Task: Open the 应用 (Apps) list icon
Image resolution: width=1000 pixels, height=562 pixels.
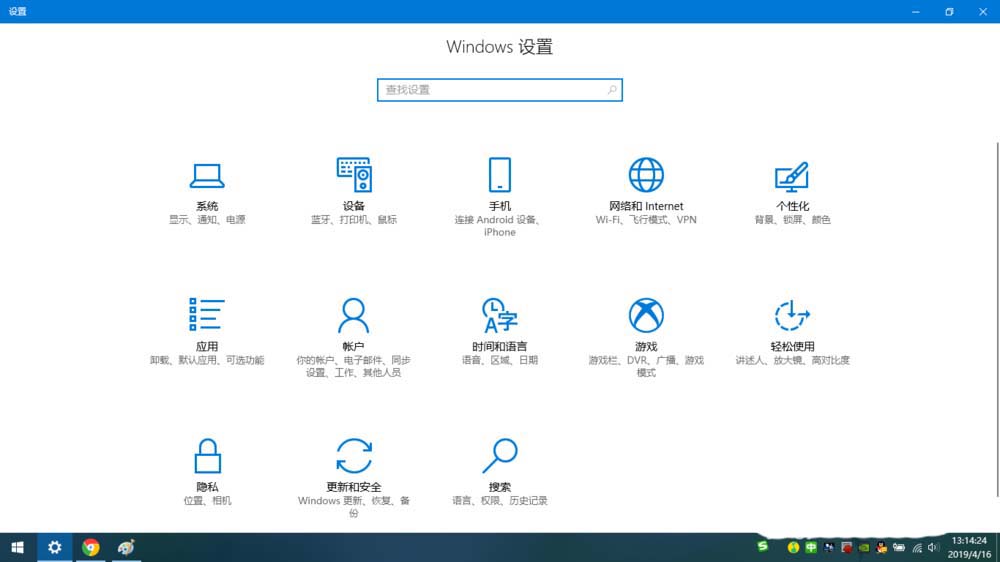Action: 207,314
